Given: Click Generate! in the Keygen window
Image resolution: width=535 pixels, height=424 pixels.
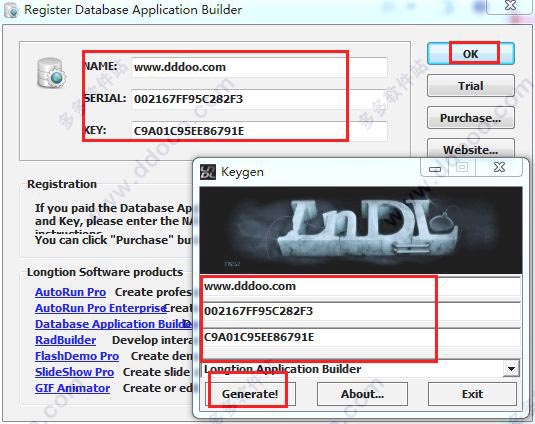Looking at the screenshot, I should tap(250, 394).
